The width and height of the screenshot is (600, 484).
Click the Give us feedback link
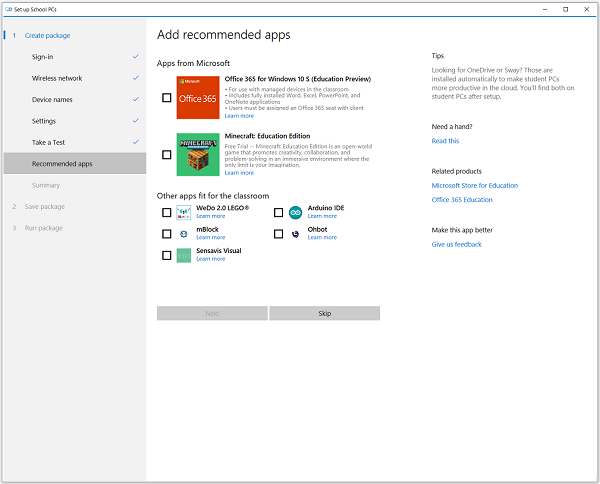point(456,244)
